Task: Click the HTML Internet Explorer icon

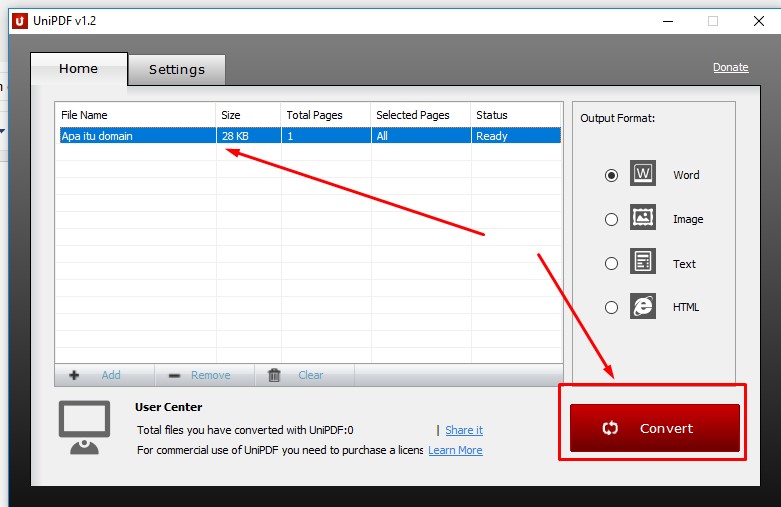Action: (643, 305)
